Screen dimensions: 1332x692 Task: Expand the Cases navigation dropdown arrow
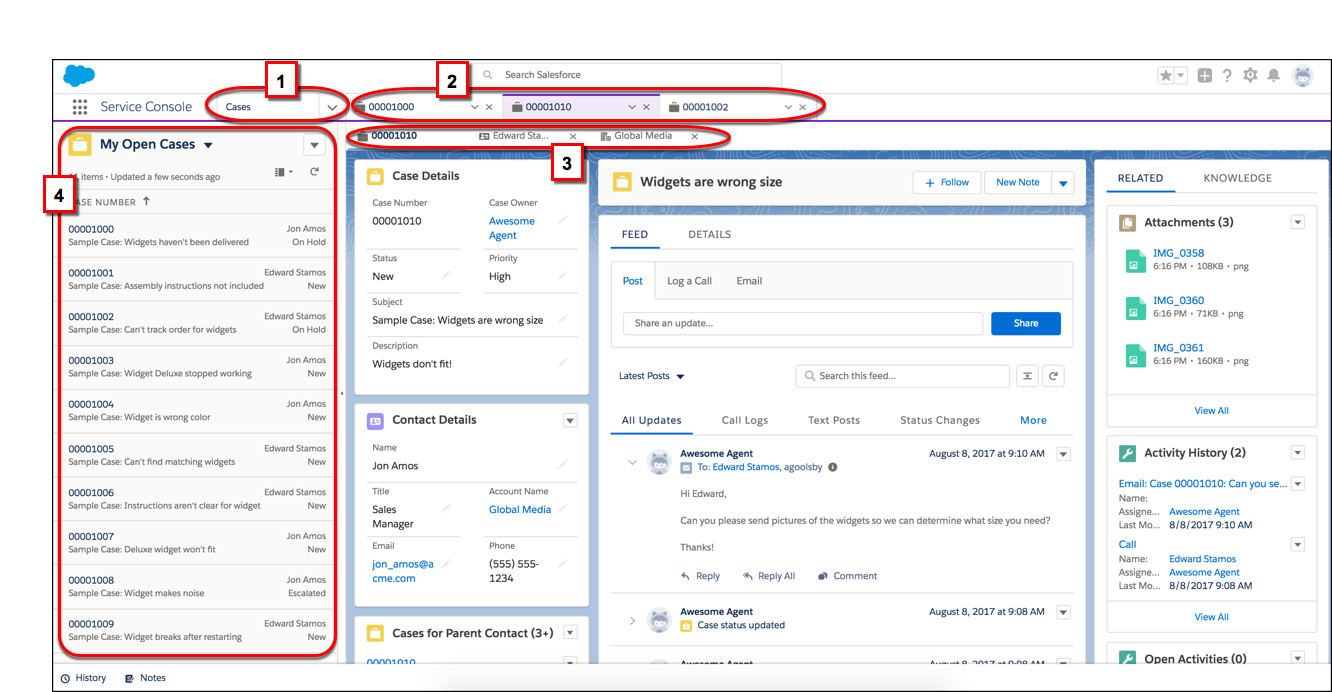click(x=331, y=107)
